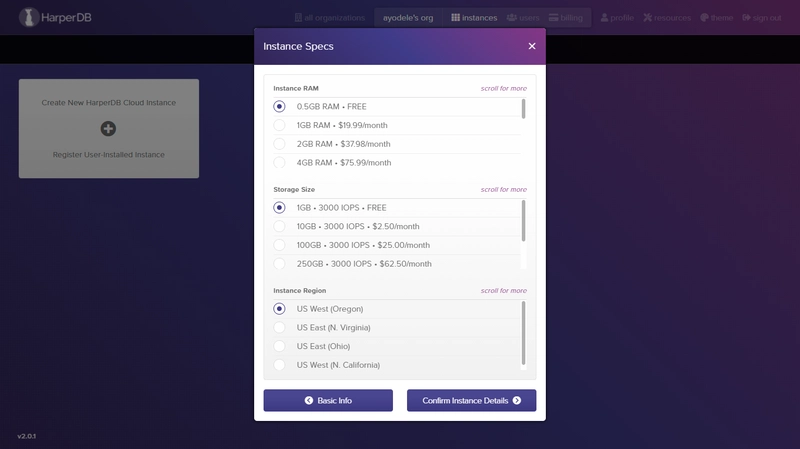Select US West (Oregon) region
The width and height of the screenshot is (800, 449).
396,309
